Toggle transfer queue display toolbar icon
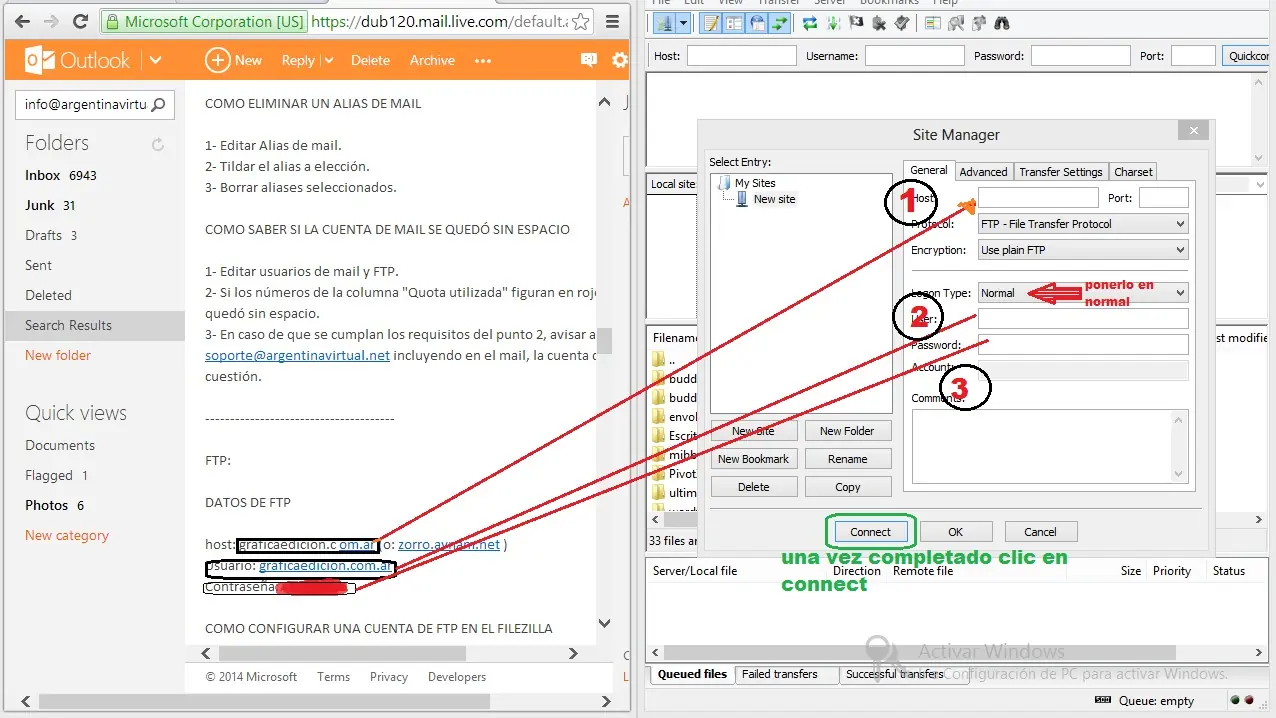Viewport: 1276px width, 718px height. click(x=780, y=23)
